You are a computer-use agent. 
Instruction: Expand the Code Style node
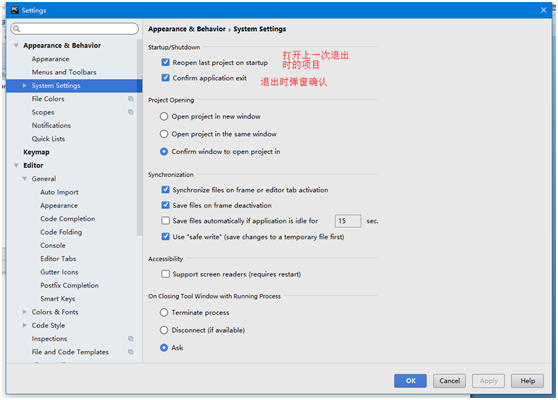(25, 325)
